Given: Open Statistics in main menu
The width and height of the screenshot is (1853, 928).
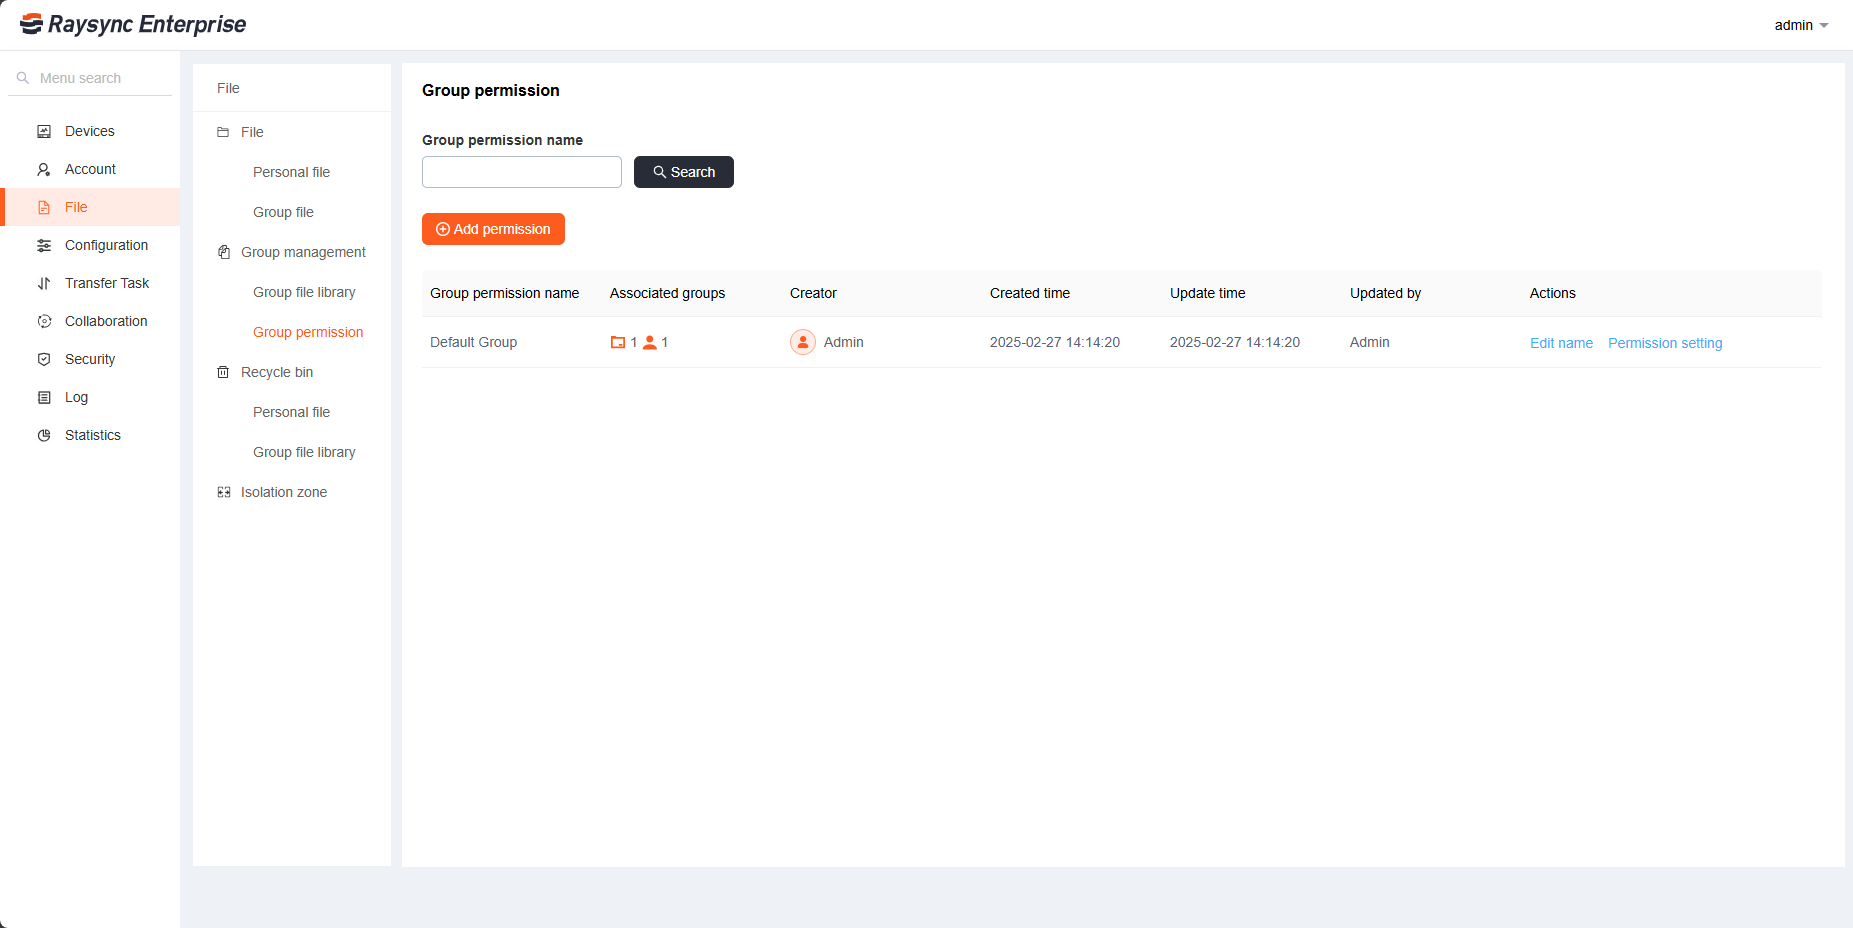Looking at the screenshot, I should click(90, 435).
